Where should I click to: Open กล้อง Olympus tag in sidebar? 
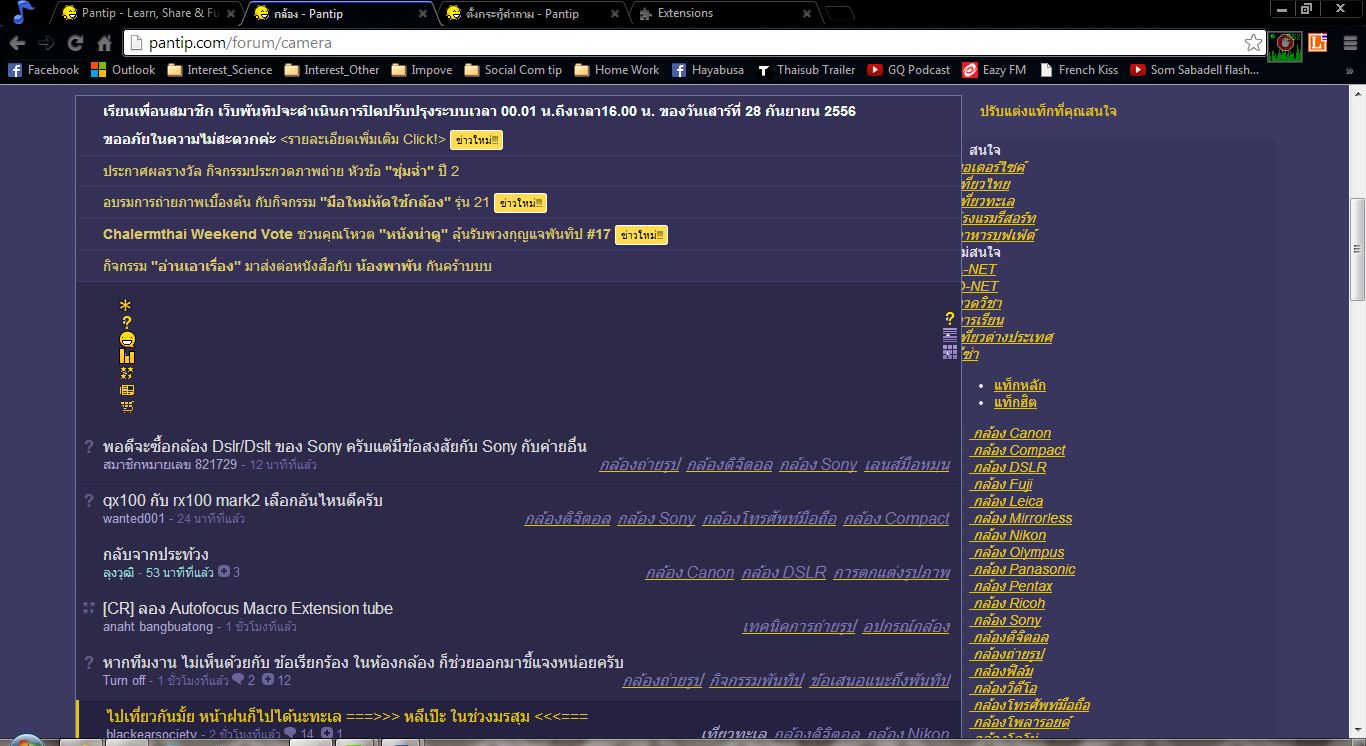coord(1017,552)
